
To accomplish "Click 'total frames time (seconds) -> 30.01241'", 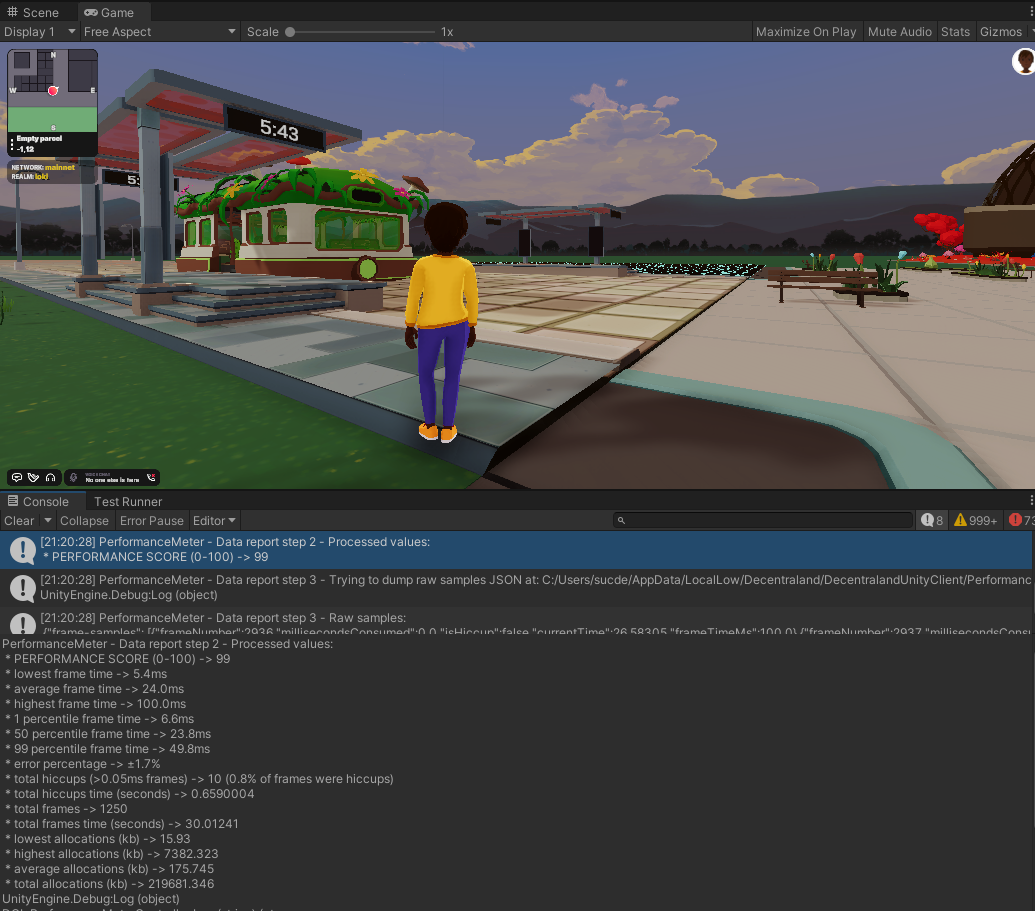I will (x=121, y=824).
